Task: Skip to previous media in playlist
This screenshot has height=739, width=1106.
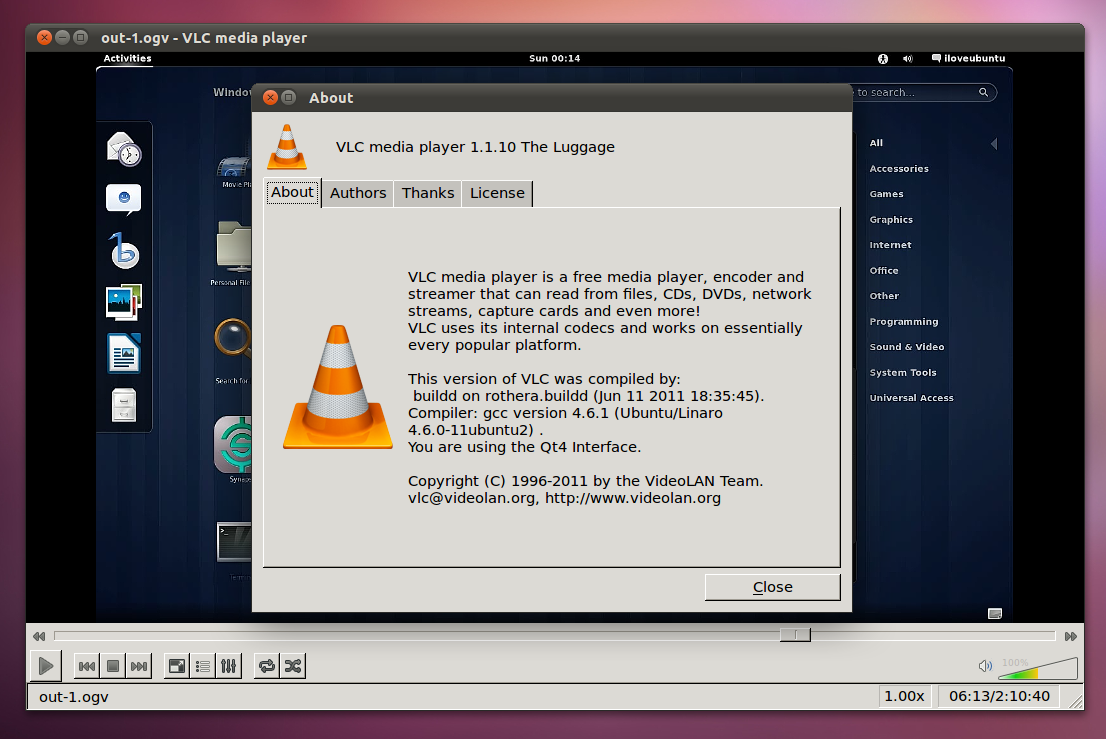Action: 87,666
